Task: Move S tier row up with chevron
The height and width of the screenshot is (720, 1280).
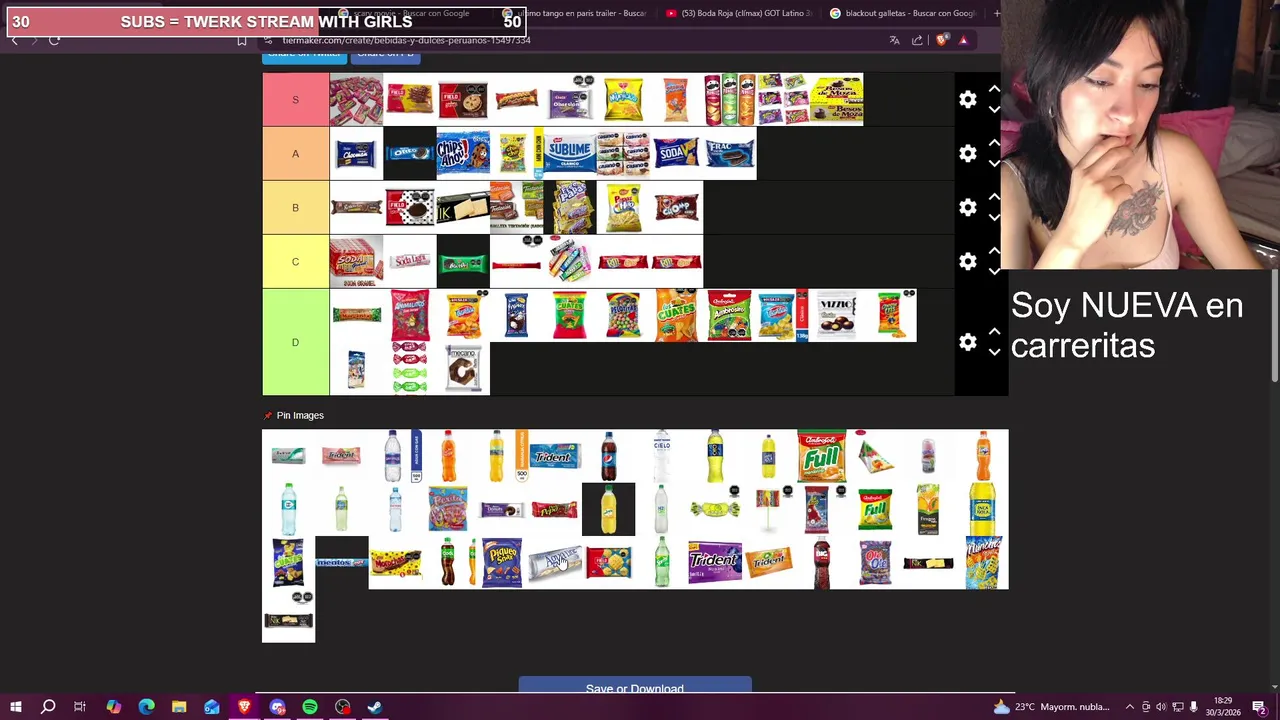Action: (x=994, y=89)
